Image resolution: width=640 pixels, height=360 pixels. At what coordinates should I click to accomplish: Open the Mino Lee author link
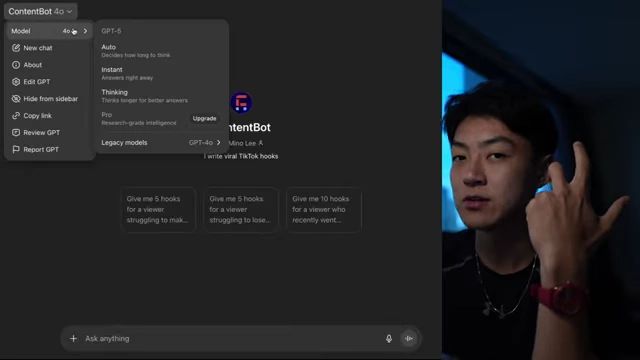pos(245,143)
